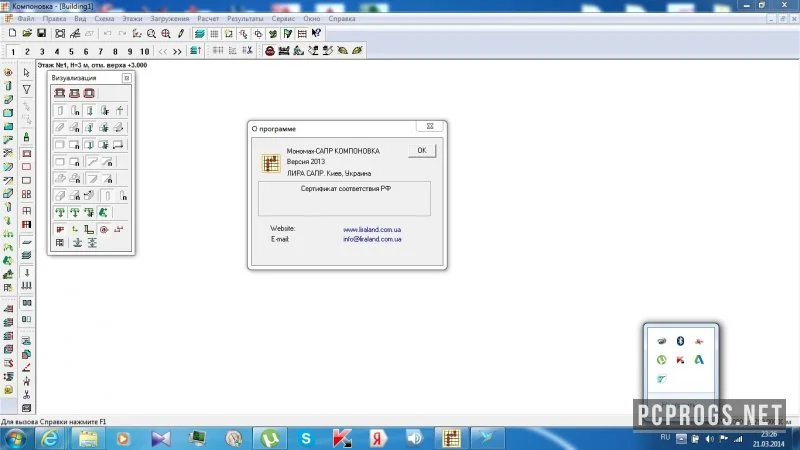Select floor number 4
Viewport: 800px width, 450px height.
tap(57, 52)
